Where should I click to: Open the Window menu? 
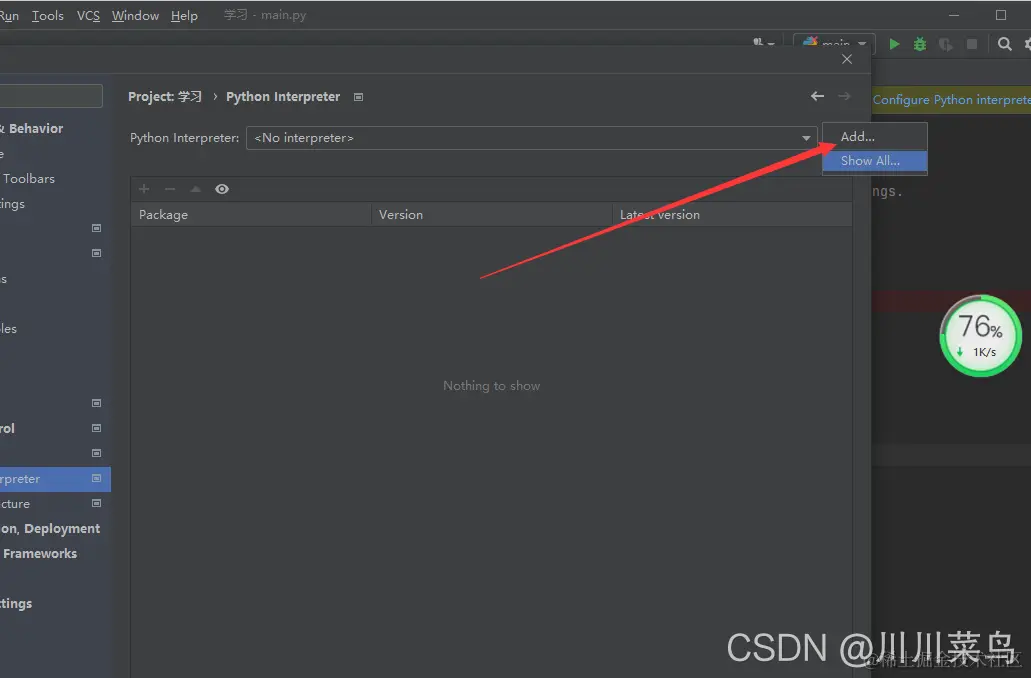click(135, 15)
